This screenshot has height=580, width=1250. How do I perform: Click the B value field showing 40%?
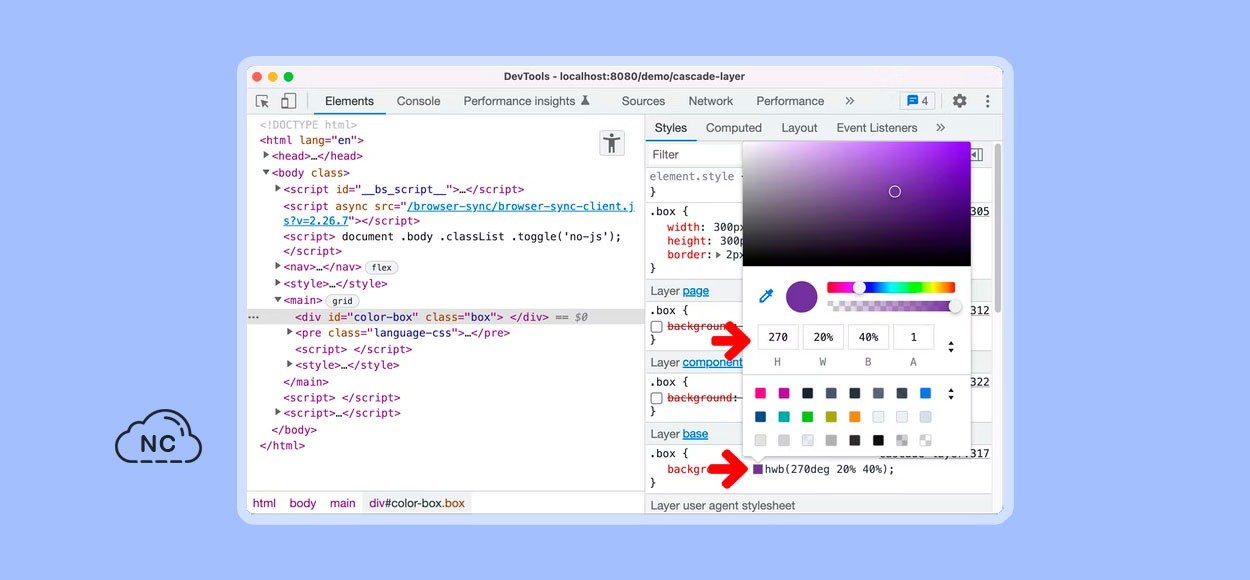coord(868,337)
